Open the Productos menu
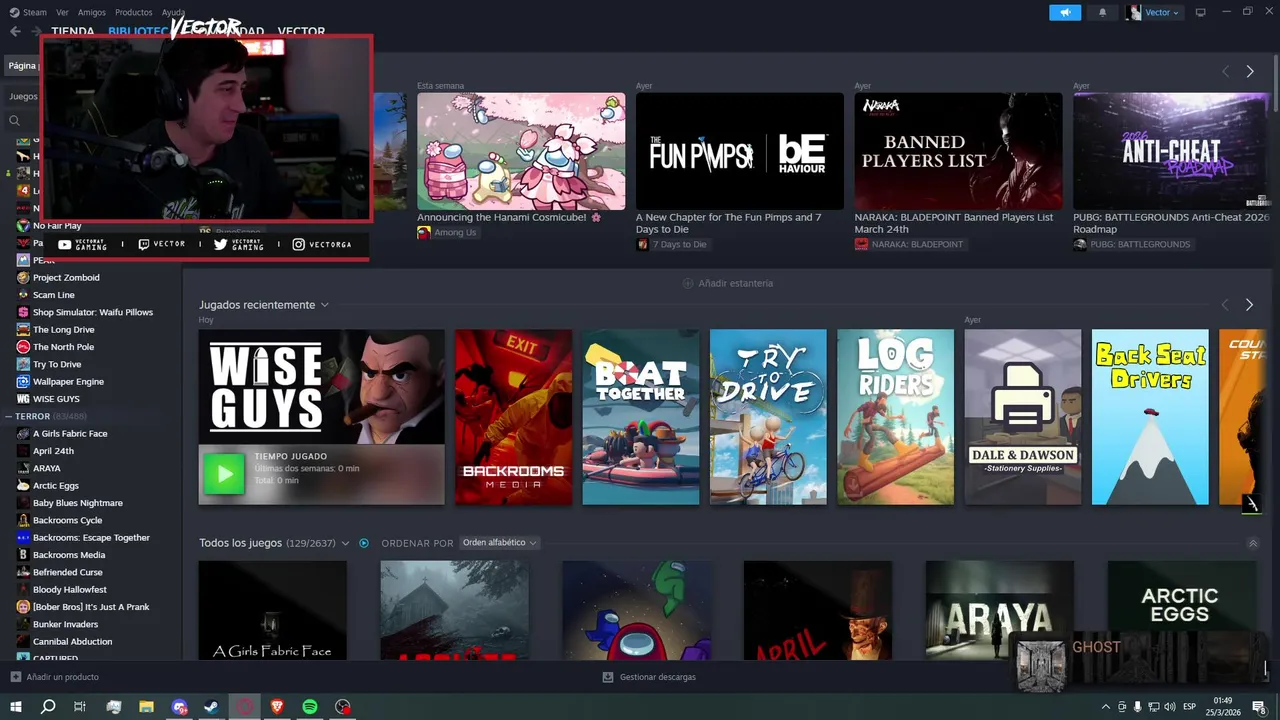Screen dimensions: 1280x720 [x=134, y=12]
